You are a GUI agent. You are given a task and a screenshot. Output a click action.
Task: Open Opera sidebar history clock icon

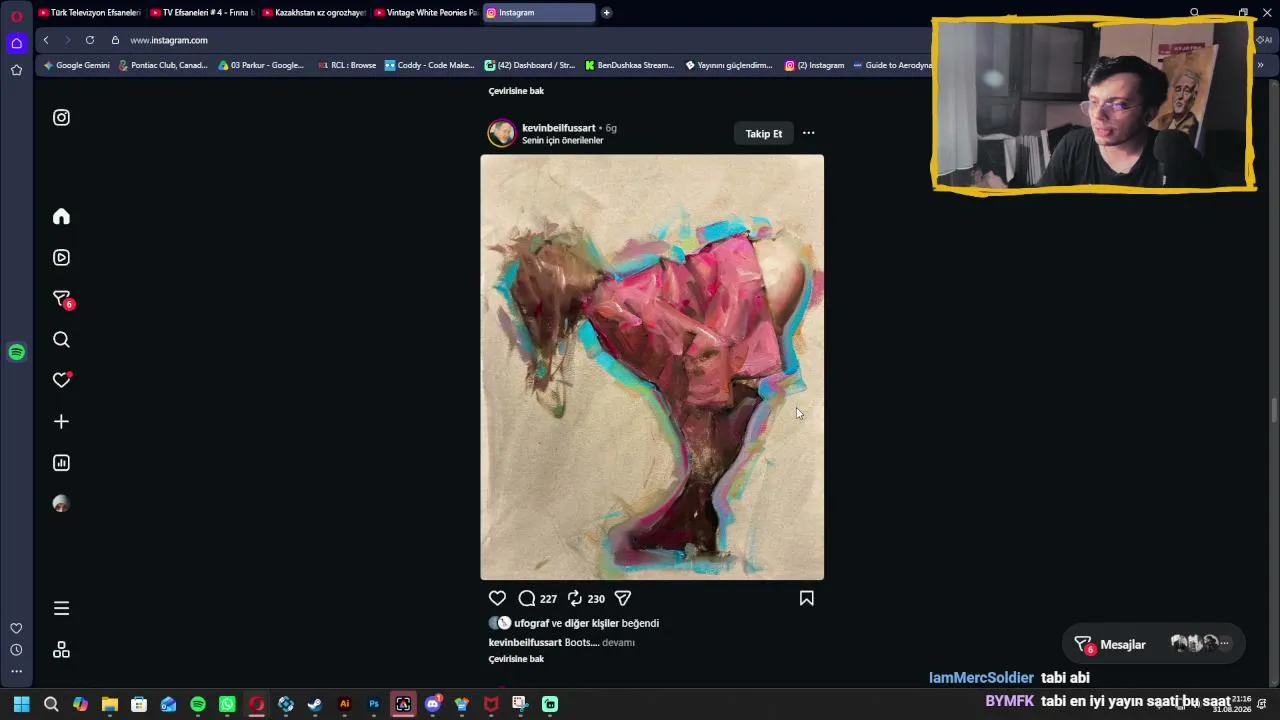16,650
